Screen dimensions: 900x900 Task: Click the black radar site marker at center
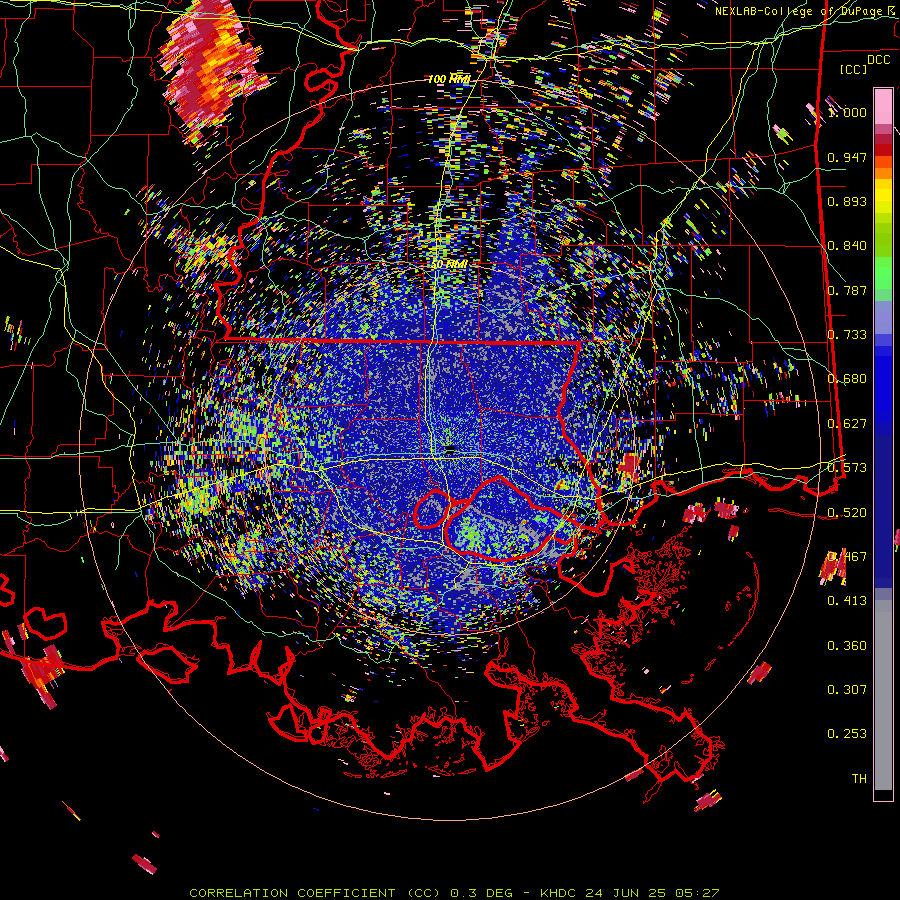coord(451,449)
